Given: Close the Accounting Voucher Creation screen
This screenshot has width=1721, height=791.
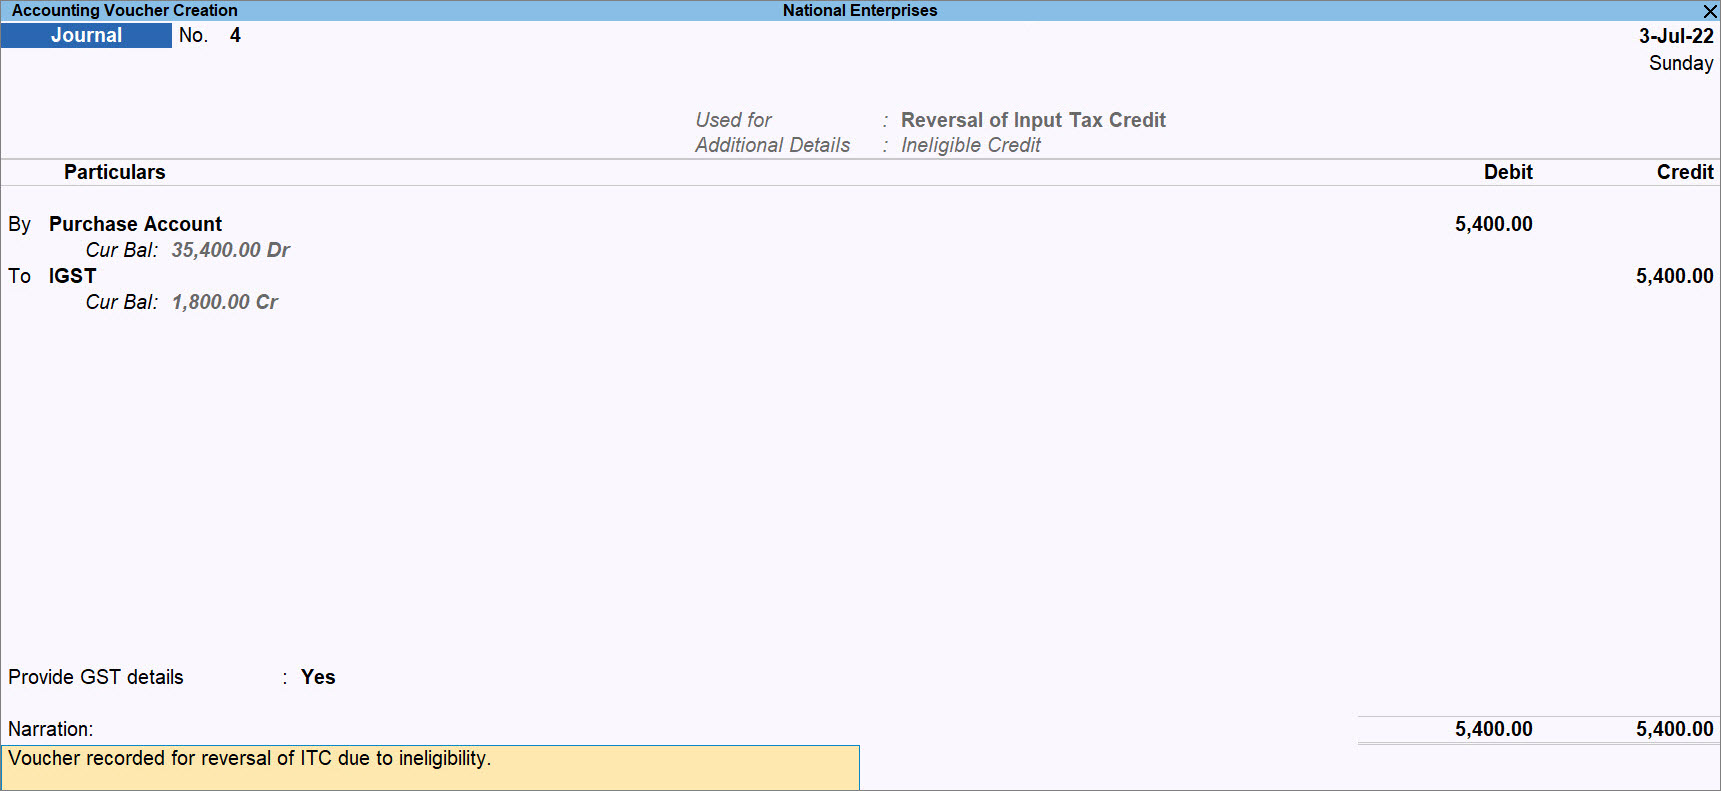Looking at the screenshot, I should (1710, 11).
